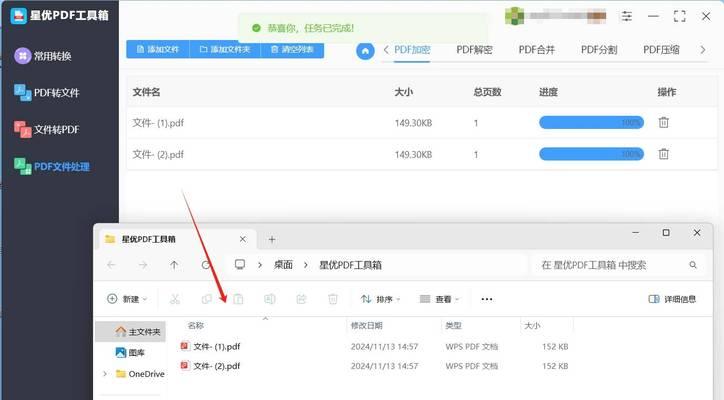This screenshot has width=724, height=400.
Task: Close the 星优PDF工具箱 Explorer tab
Action: tap(243, 239)
